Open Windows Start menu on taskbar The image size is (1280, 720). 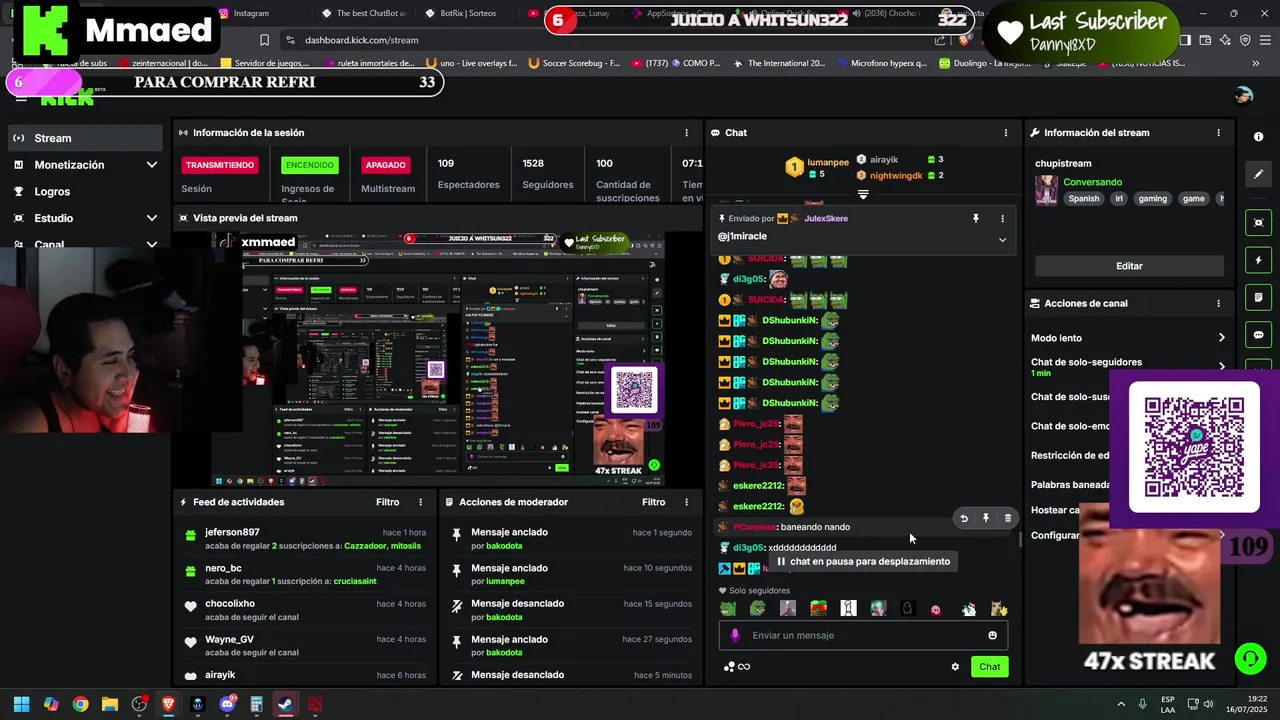(21, 704)
